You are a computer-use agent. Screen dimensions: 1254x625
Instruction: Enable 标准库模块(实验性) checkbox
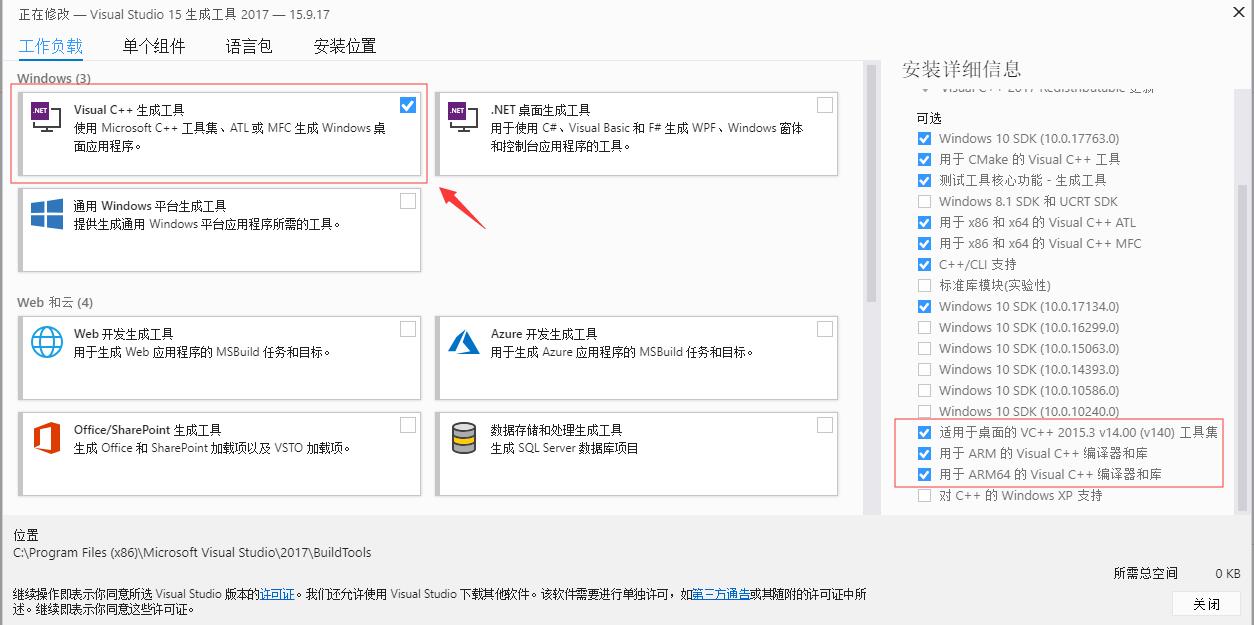(x=924, y=286)
